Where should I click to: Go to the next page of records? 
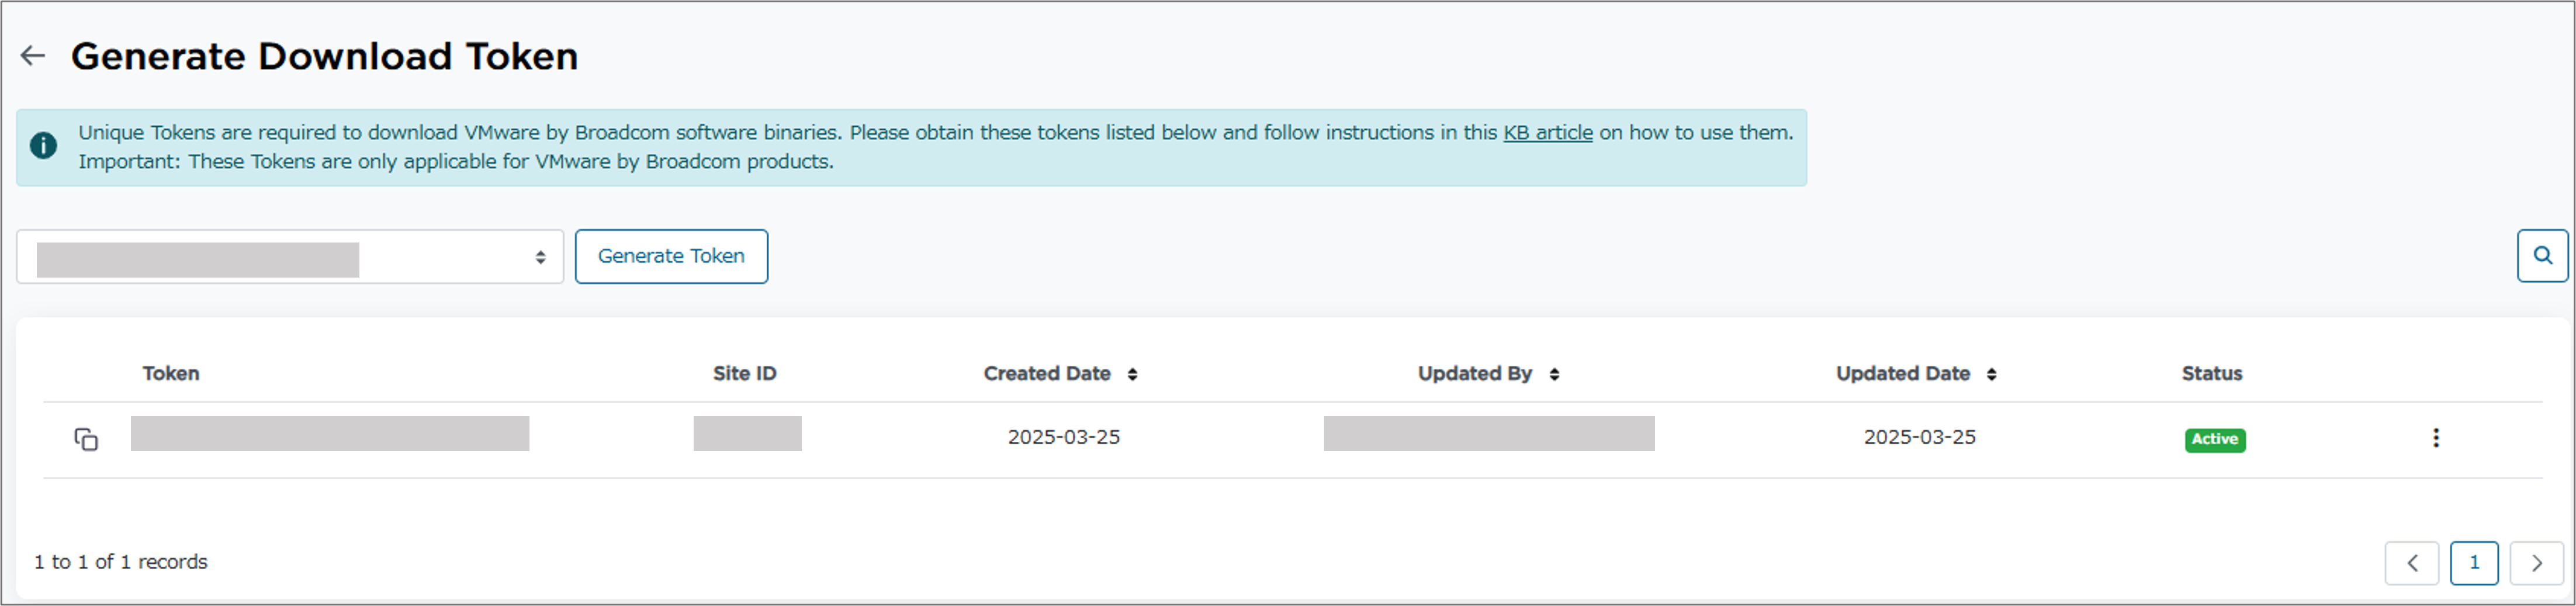(2536, 563)
